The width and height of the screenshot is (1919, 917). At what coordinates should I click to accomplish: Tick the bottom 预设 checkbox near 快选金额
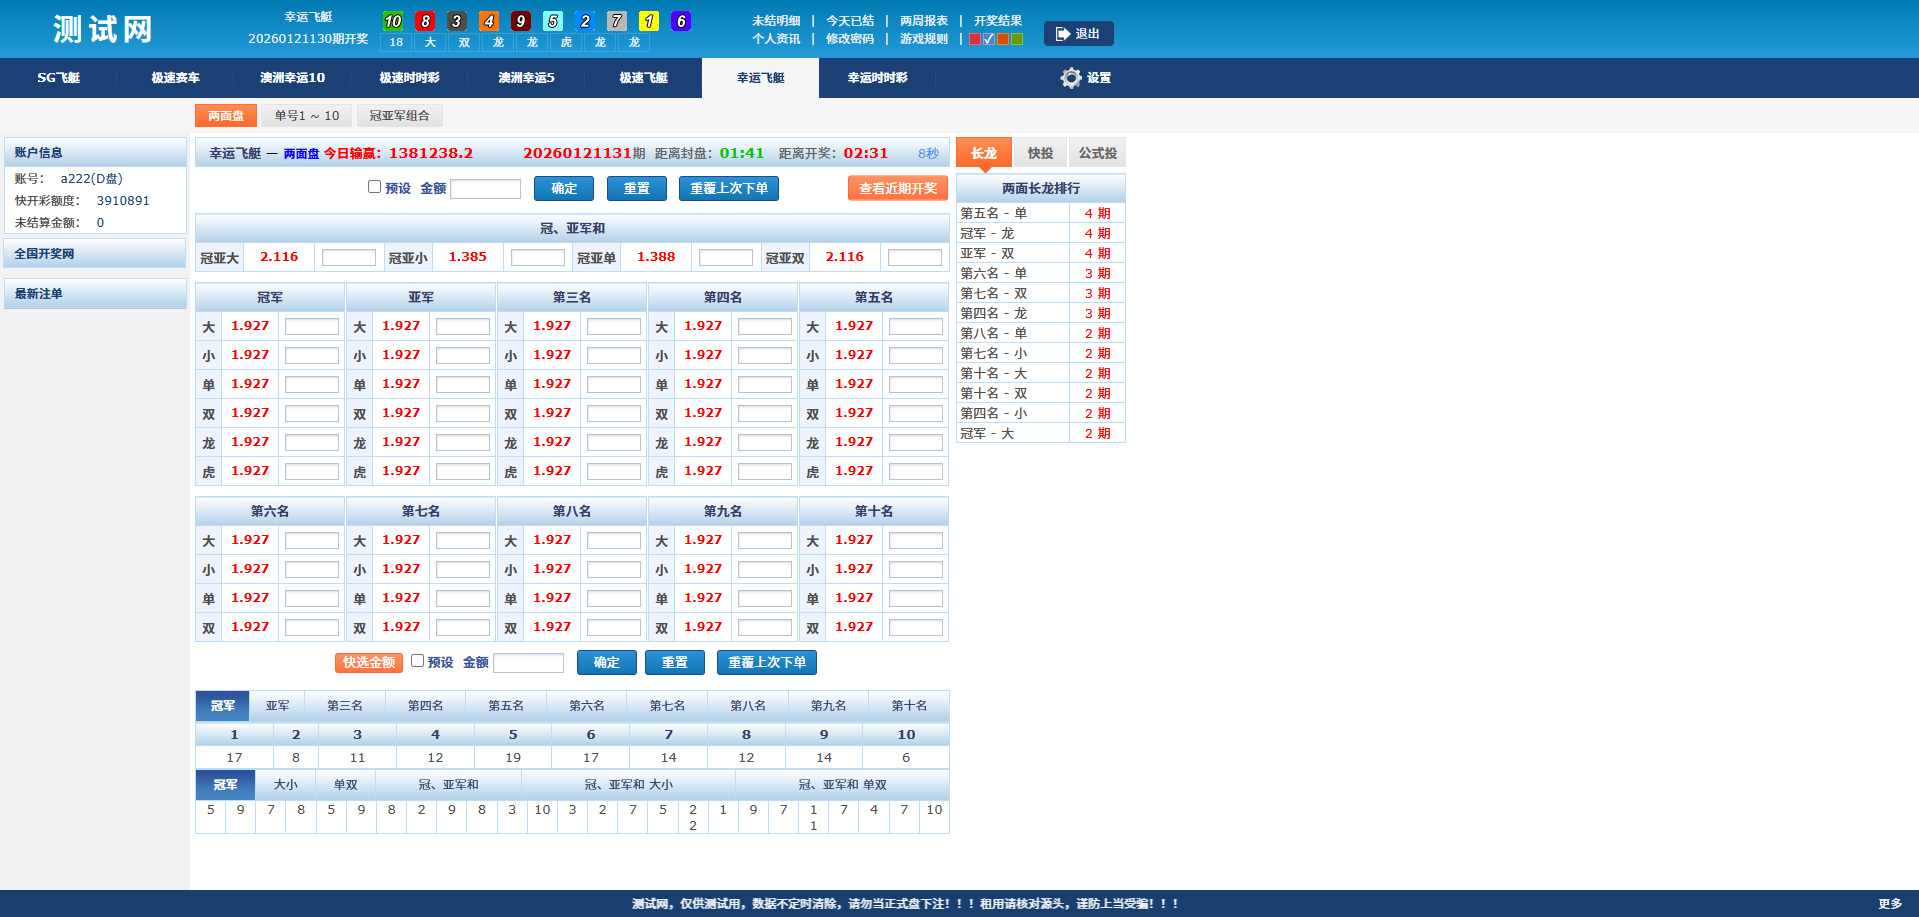(x=418, y=661)
